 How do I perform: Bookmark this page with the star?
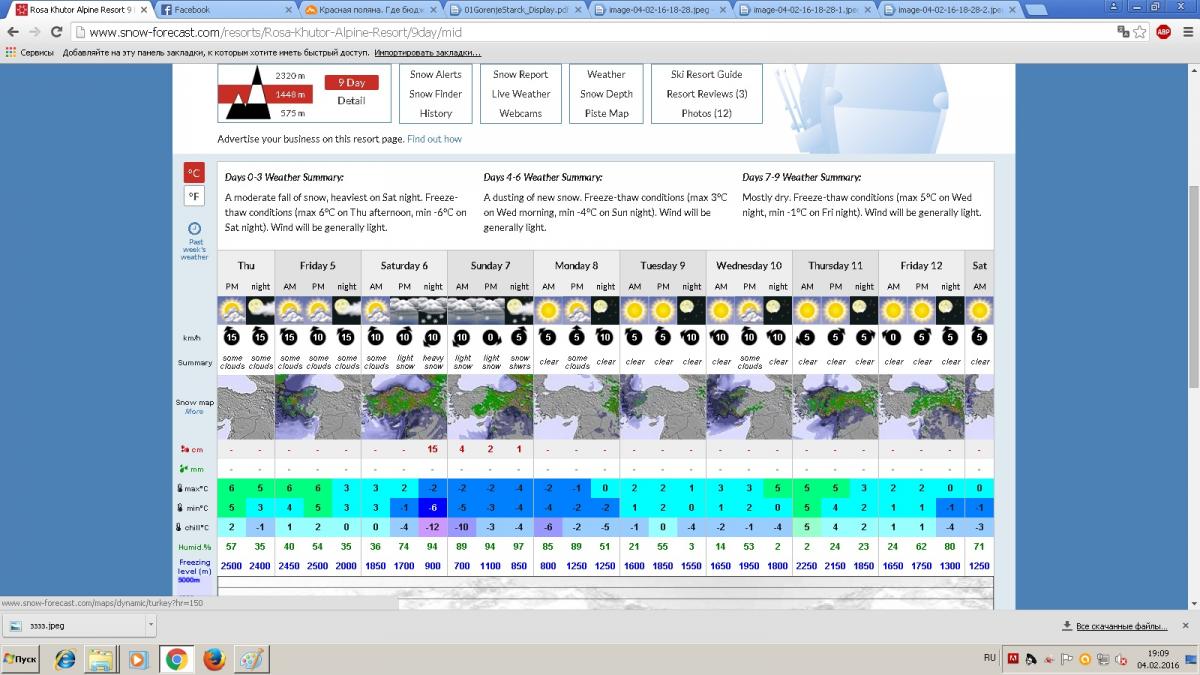point(1140,32)
